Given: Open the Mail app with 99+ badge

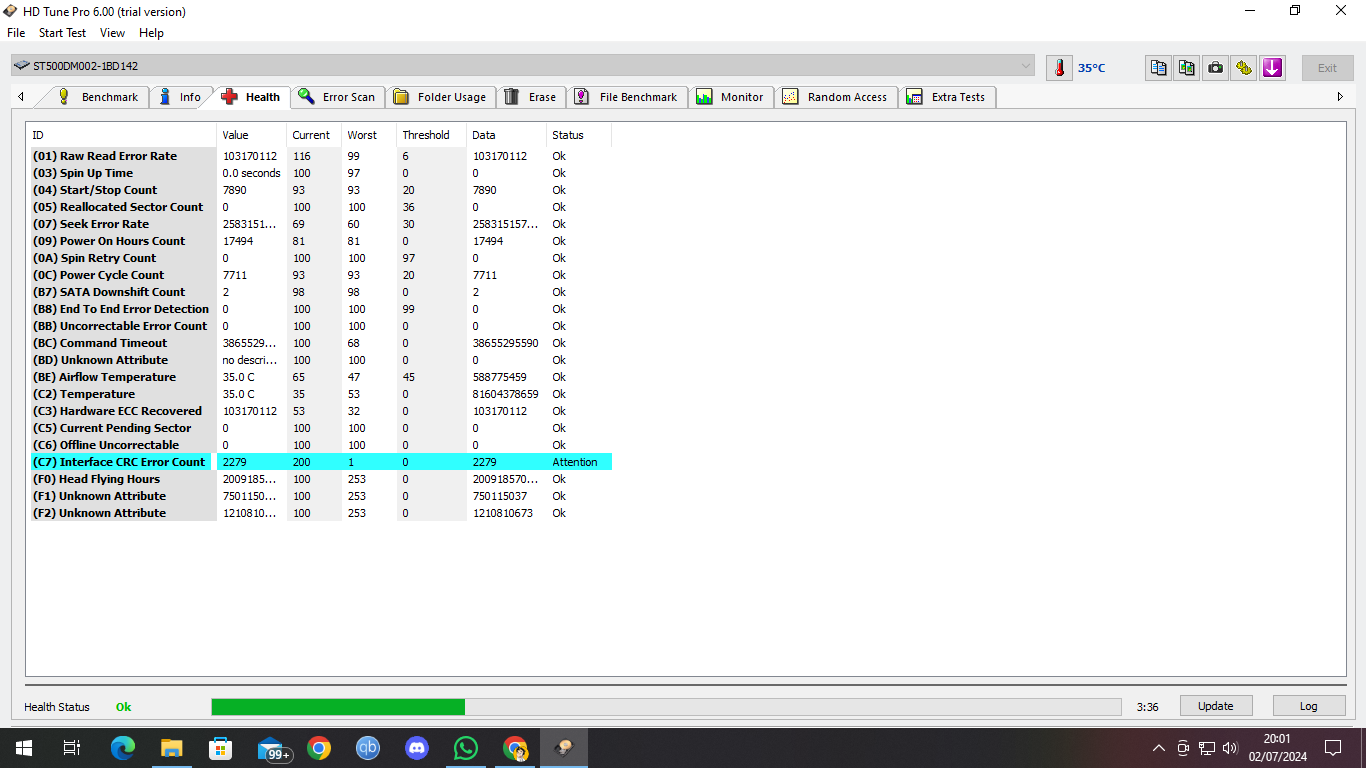Looking at the screenshot, I should 273,748.
